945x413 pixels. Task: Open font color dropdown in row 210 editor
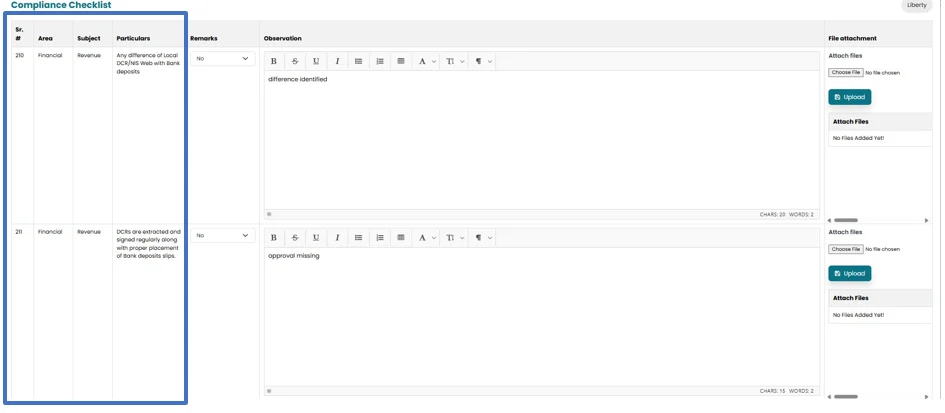[426, 61]
